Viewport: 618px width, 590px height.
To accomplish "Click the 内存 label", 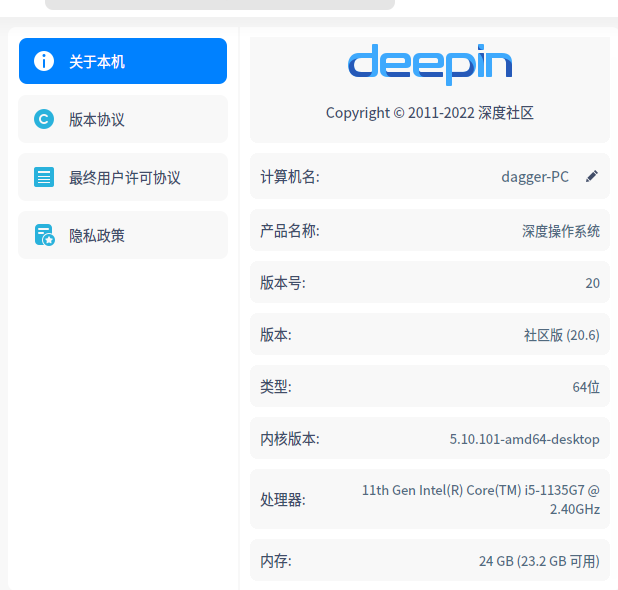I will [x=275, y=561].
